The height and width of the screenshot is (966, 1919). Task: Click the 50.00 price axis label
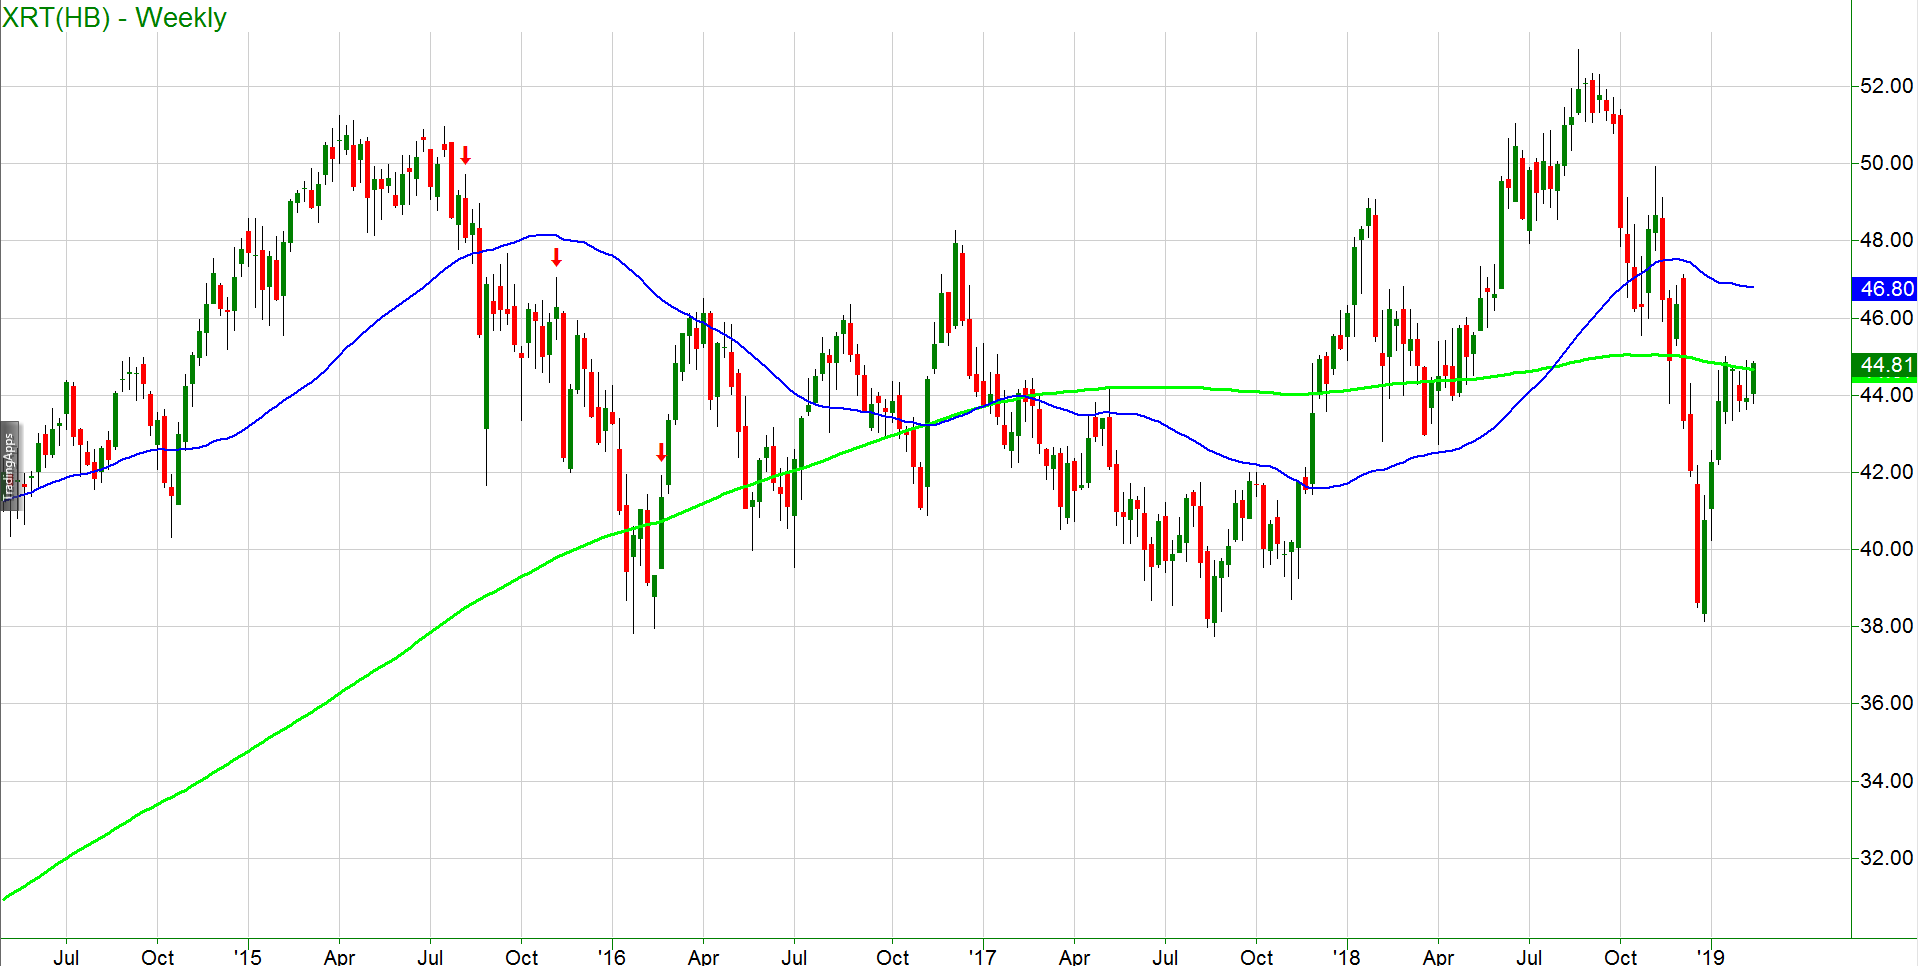[1885, 163]
